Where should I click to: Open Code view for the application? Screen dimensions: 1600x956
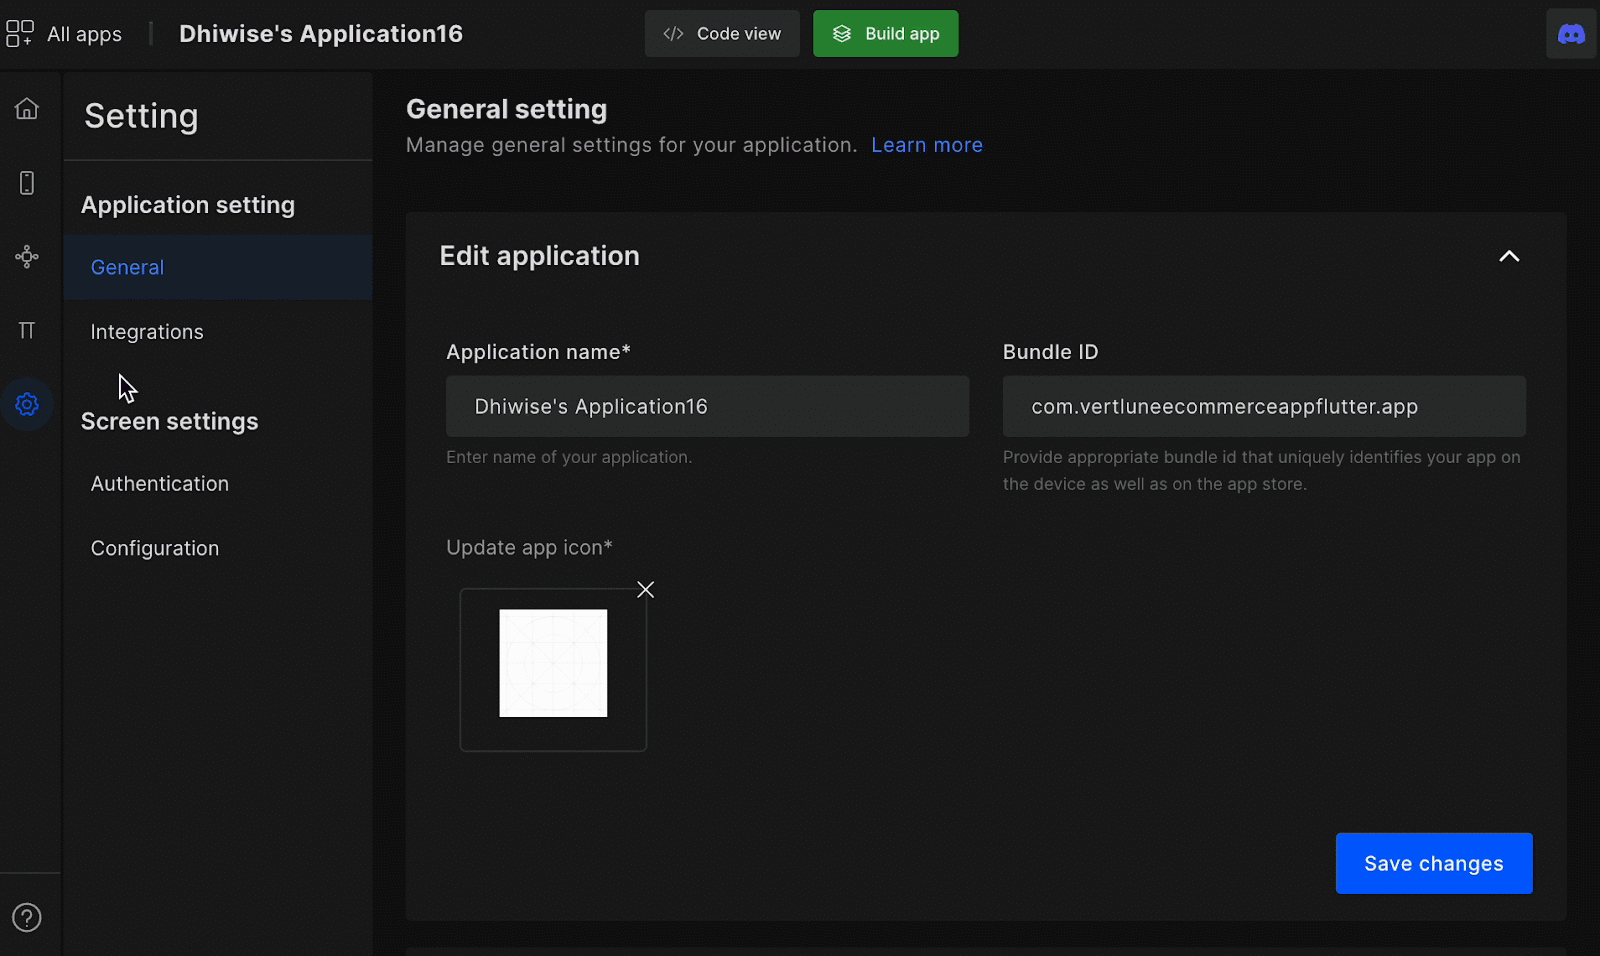(722, 33)
